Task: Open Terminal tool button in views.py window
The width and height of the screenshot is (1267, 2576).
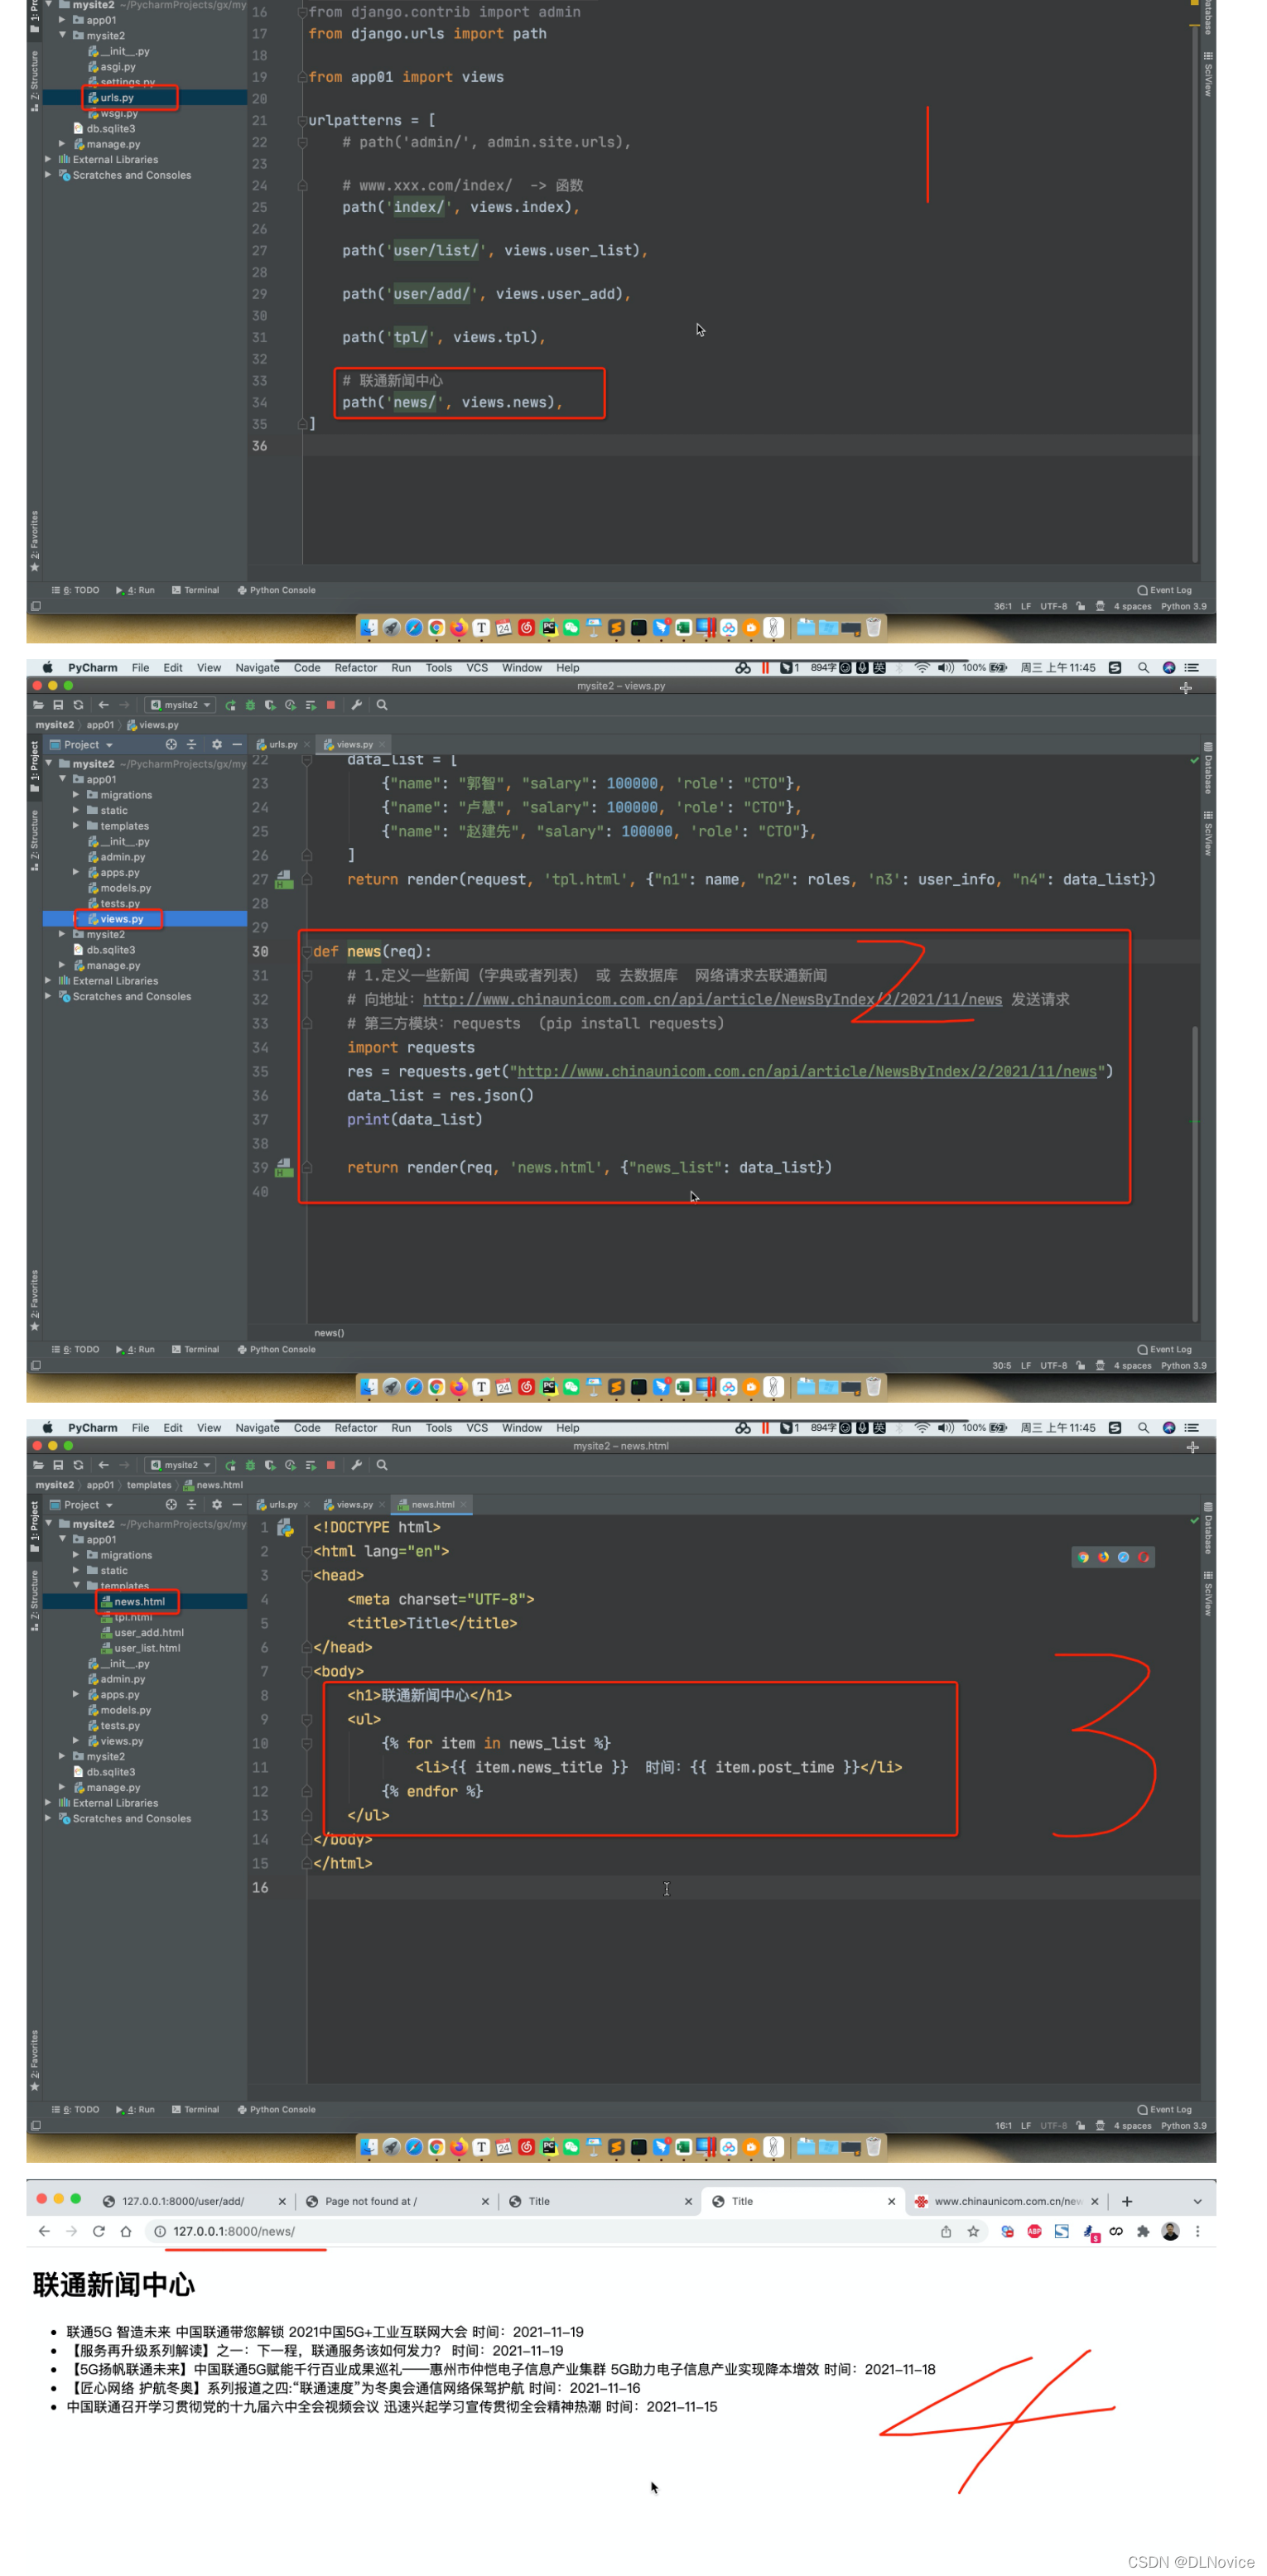Action: click(x=195, y=1349)
